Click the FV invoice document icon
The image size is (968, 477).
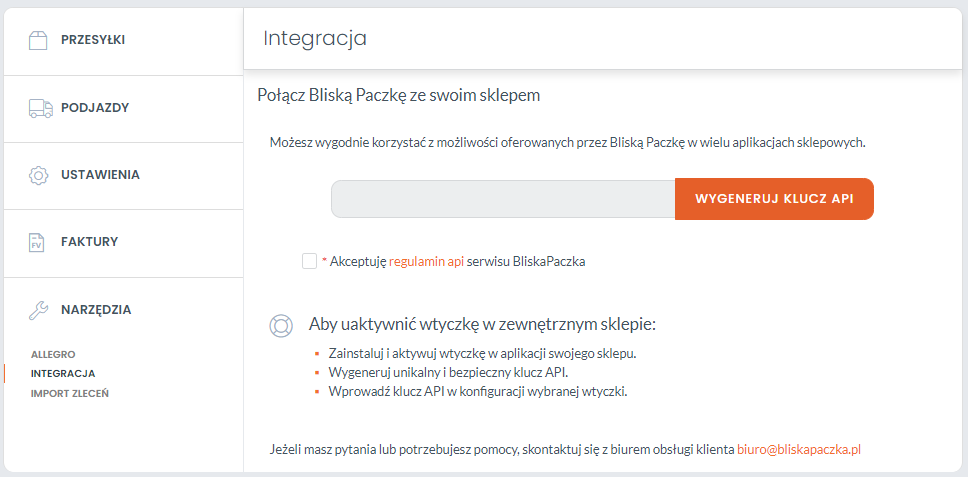point(38,242)
